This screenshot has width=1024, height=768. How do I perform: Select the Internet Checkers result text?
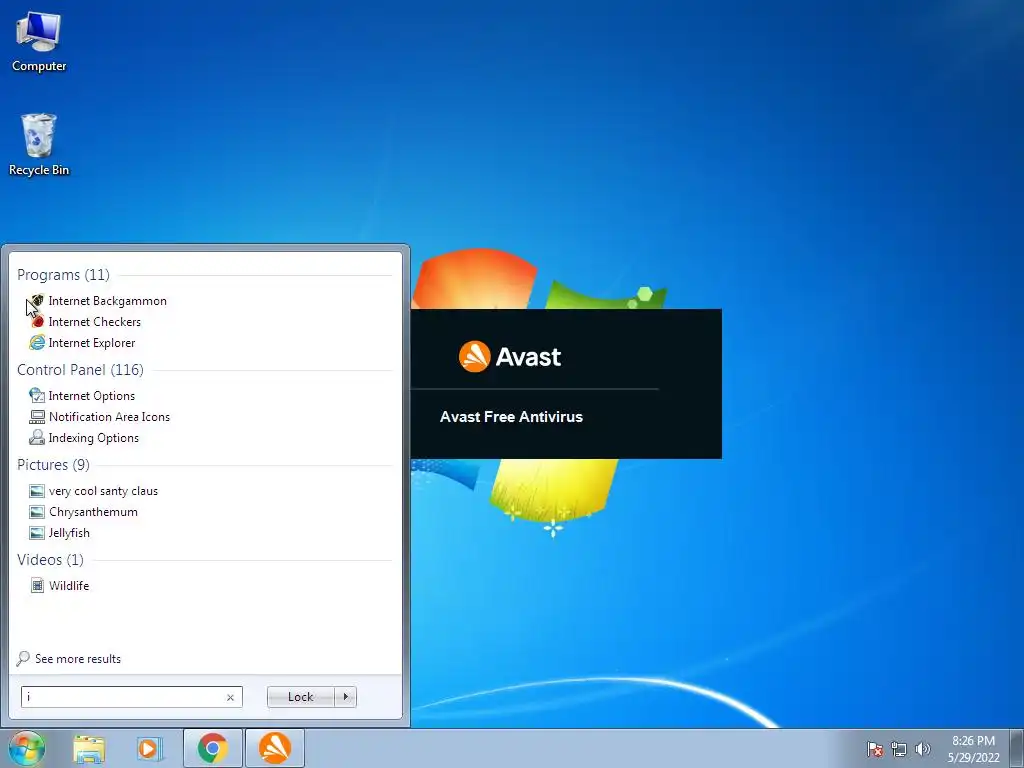click(x=95, y=322)
